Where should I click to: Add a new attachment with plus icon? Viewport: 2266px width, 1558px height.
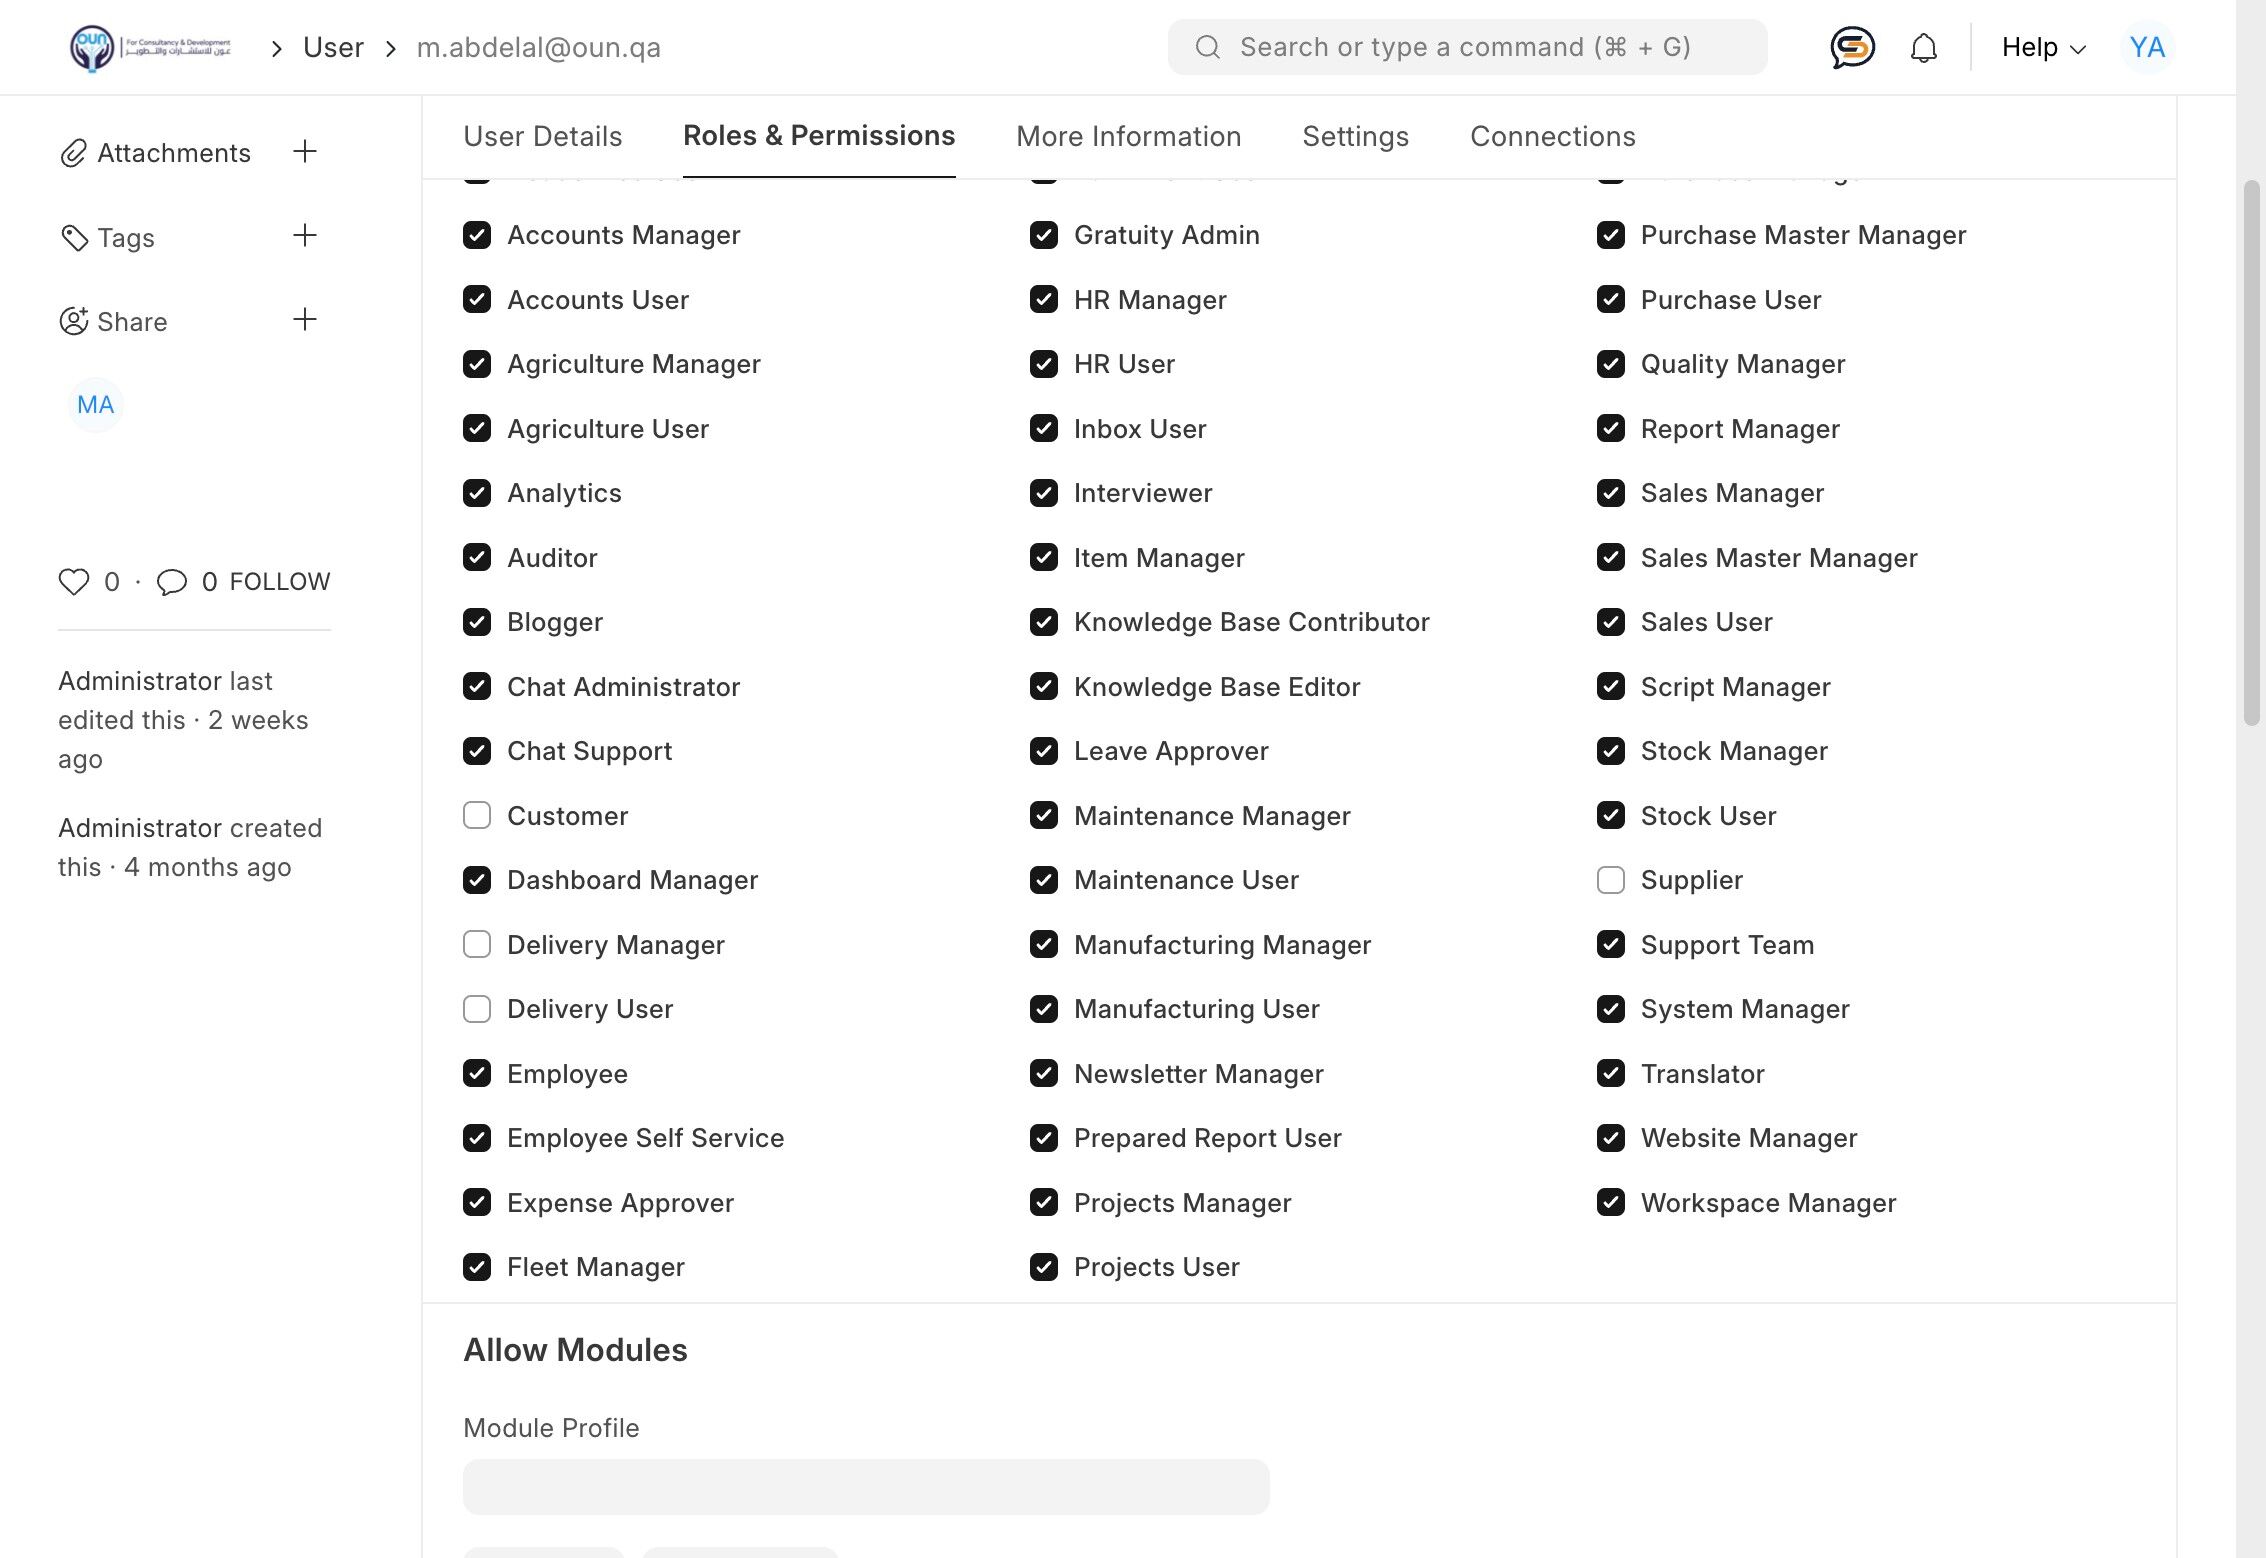point(305,151)
